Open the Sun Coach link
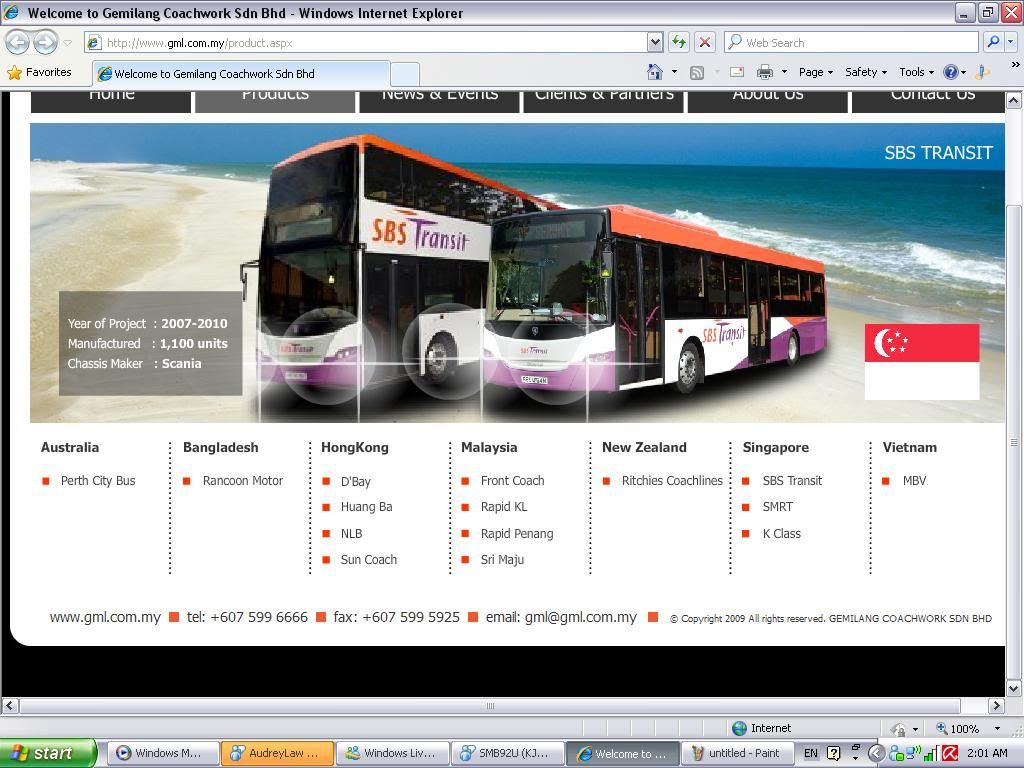Image resolution: width=1024 pixels, height=768 pixels. point(369,560)
